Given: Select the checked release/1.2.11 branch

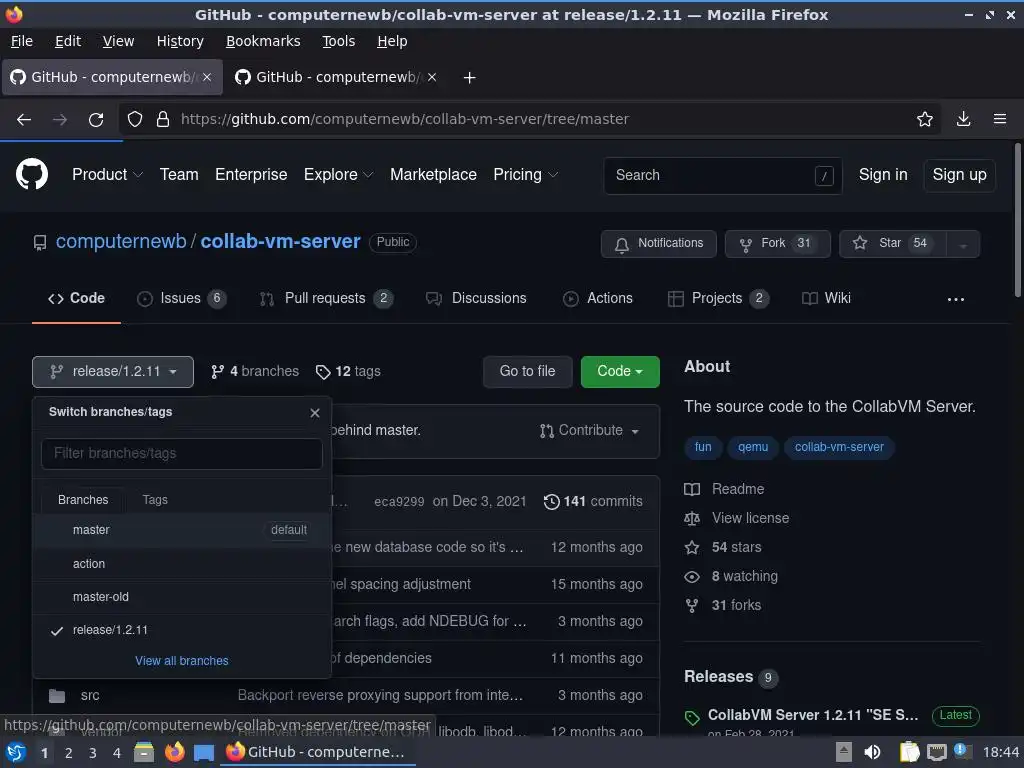Looking at the screenshot, I should coord(182,630).
